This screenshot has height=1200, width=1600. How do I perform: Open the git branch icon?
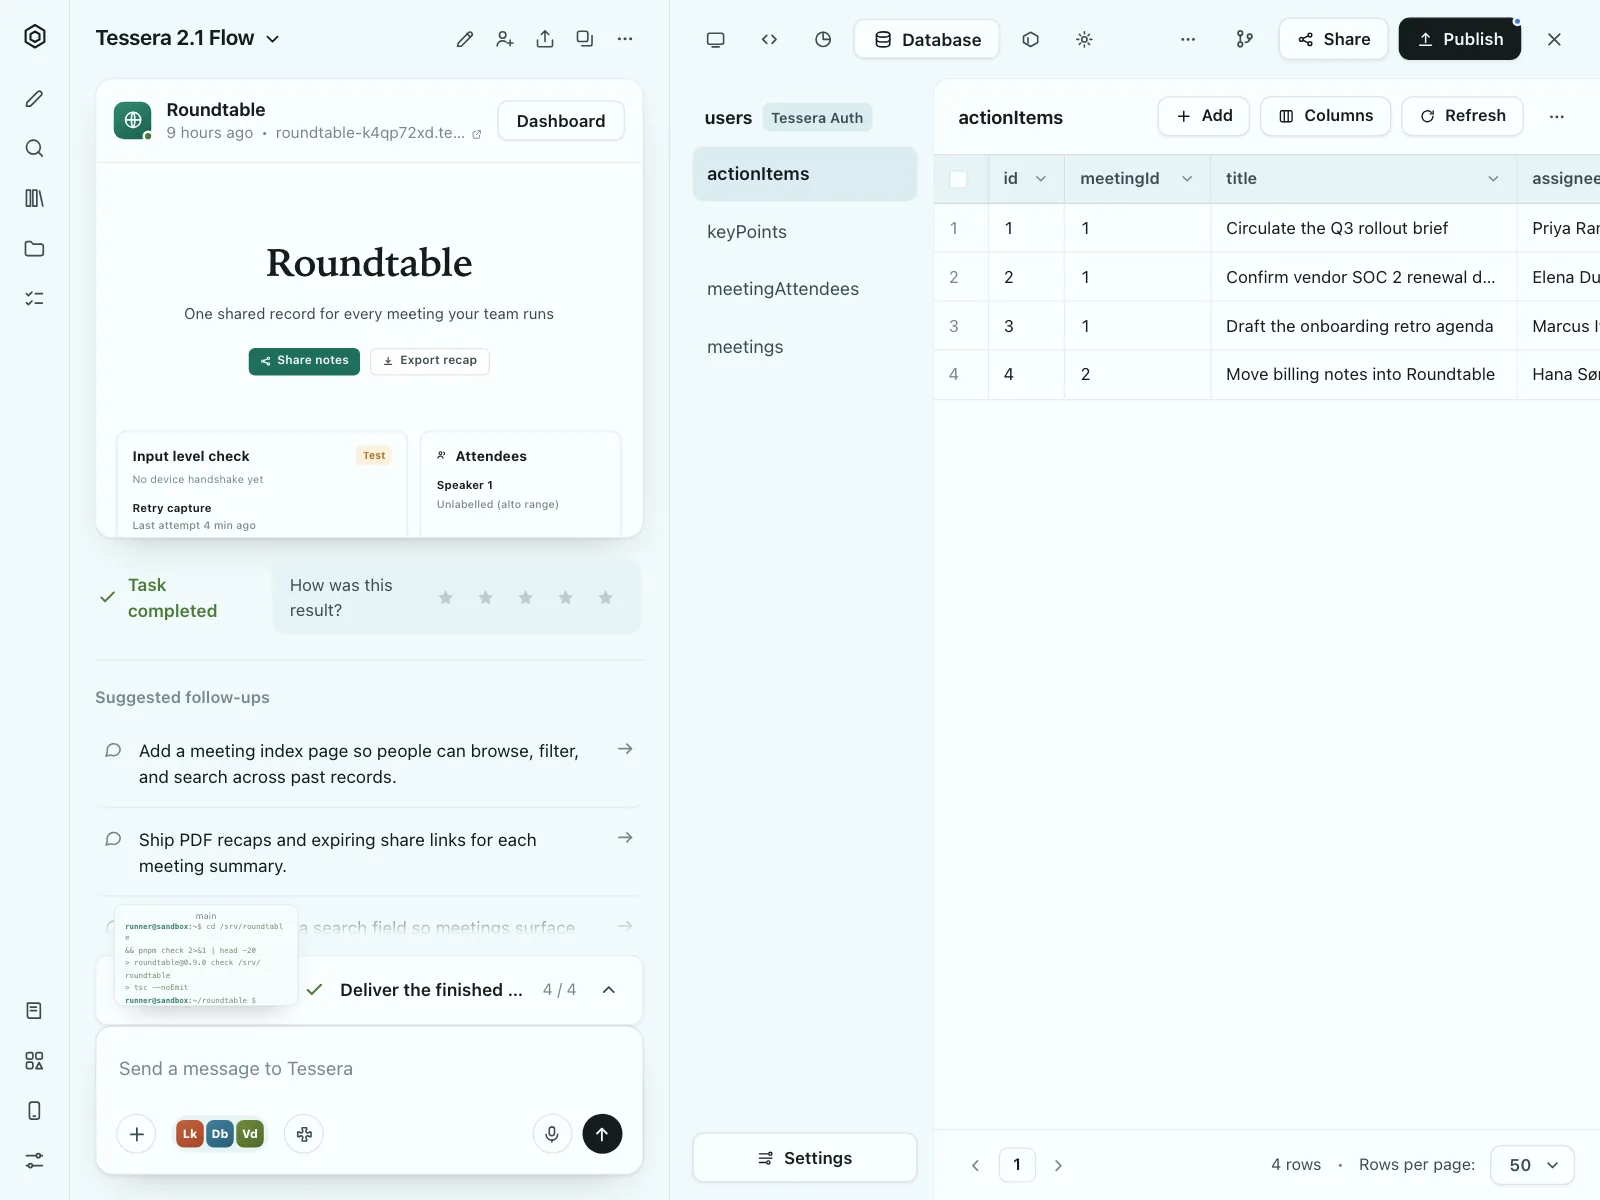pyautogui.click(x=1245, y=40)
